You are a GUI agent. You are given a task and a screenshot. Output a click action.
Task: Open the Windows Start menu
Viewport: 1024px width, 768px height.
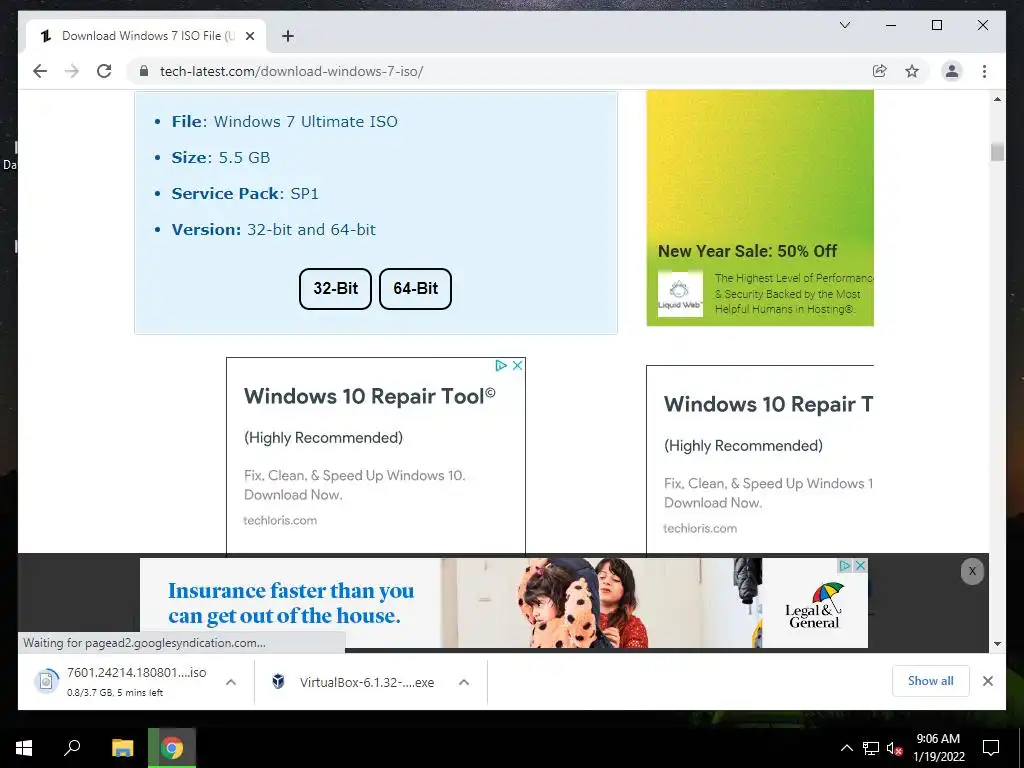24,748
